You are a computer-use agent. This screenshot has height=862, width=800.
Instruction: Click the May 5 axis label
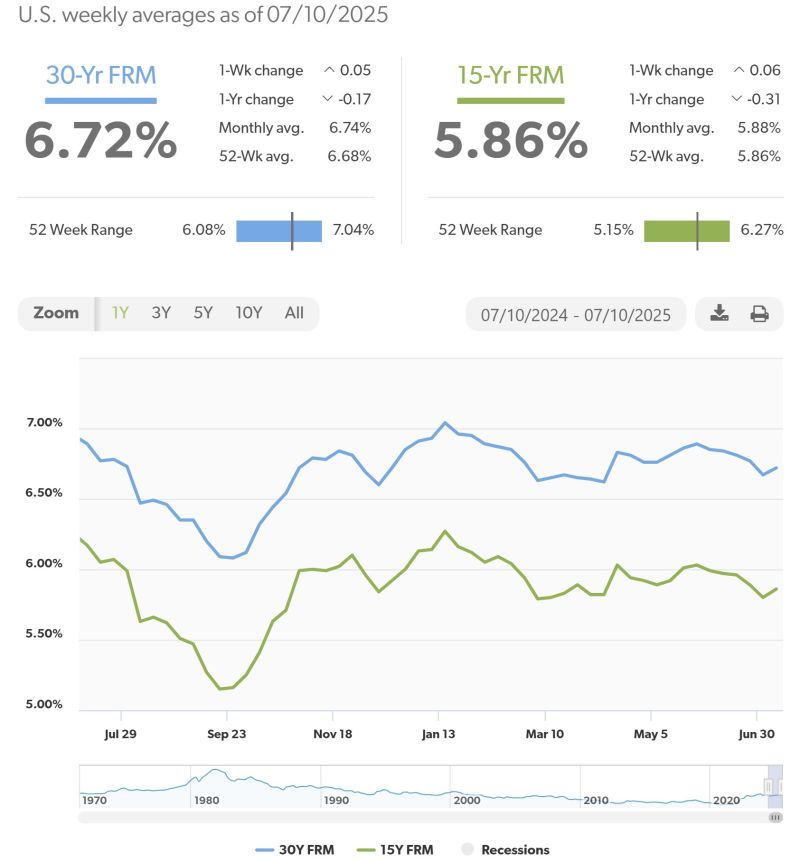pyautogui.click(x=650, y=734)
